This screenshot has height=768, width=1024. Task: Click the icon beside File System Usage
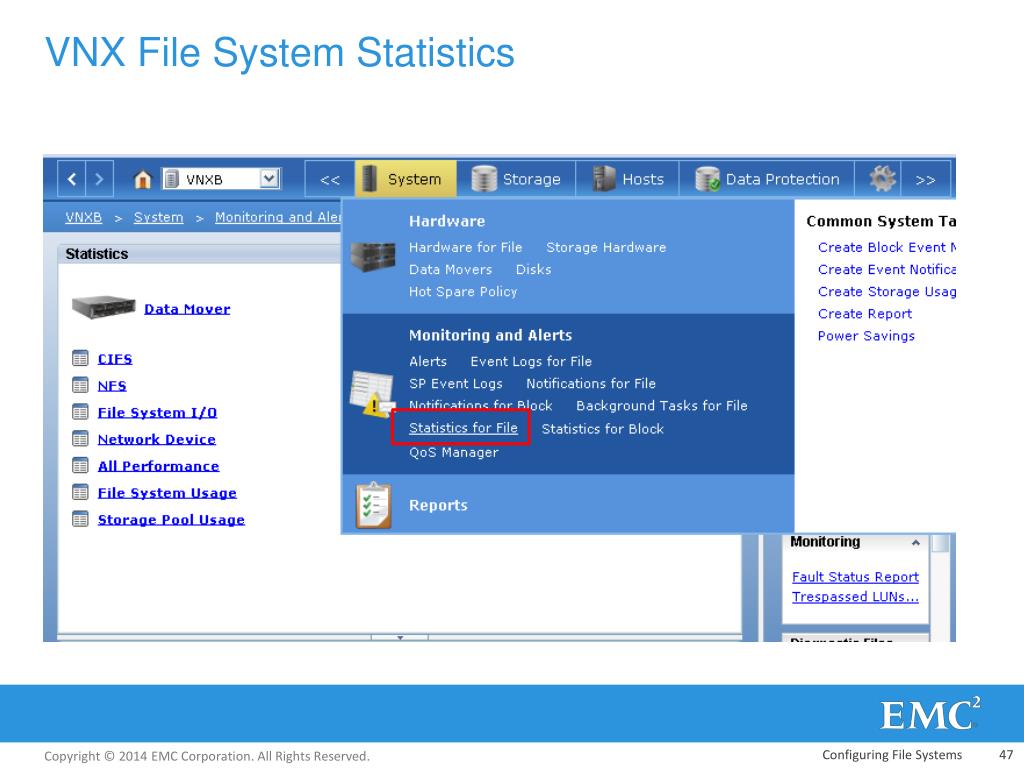coord(80,492)
